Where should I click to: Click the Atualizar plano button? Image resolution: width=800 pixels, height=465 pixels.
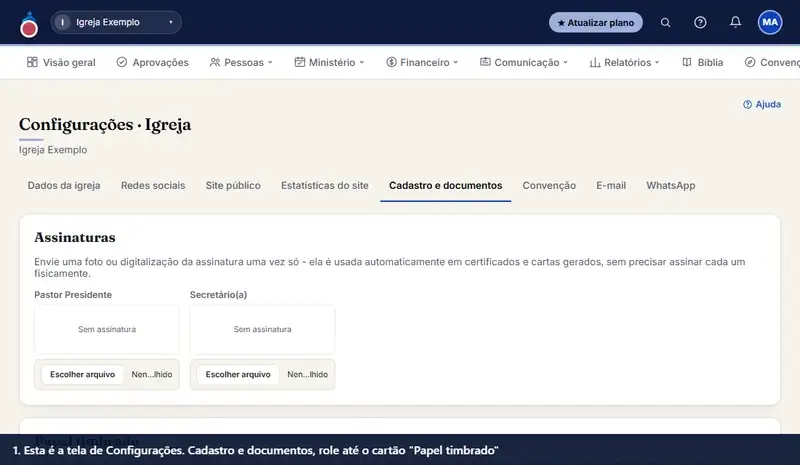tap(595, 22)
